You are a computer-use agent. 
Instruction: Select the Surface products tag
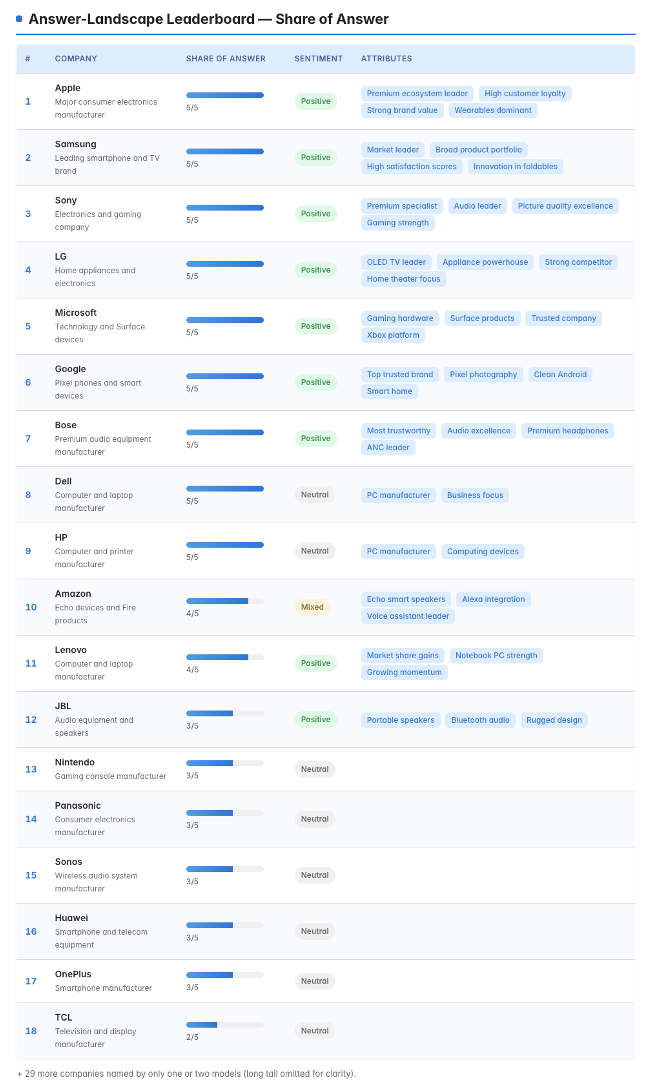[x=482, y=318]
